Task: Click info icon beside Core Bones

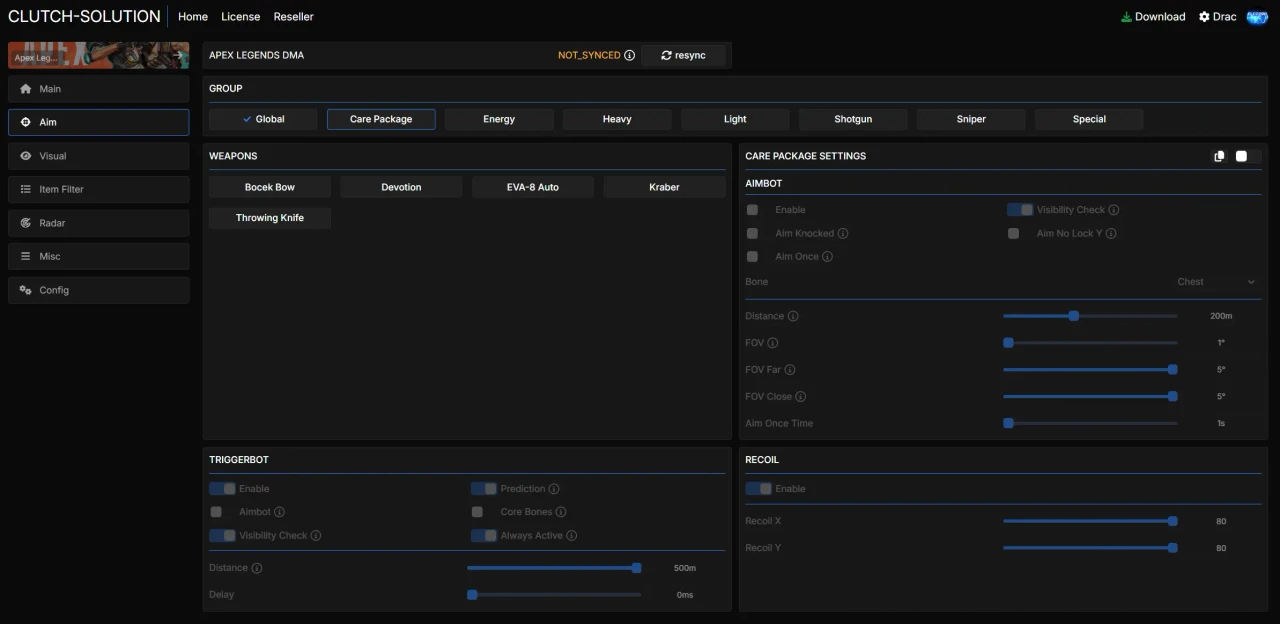Action: pyautogui.click(x=561, y=512)
